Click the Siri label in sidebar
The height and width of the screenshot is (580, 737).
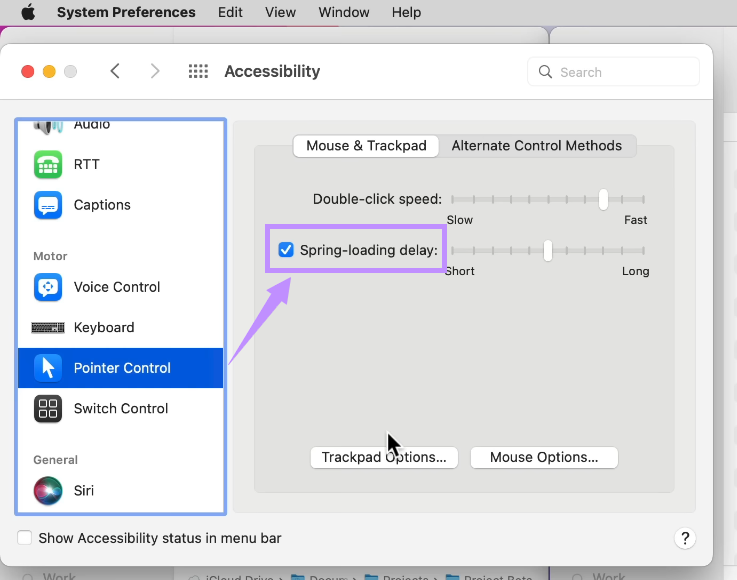pyautogui.click(x=84, y=490)
